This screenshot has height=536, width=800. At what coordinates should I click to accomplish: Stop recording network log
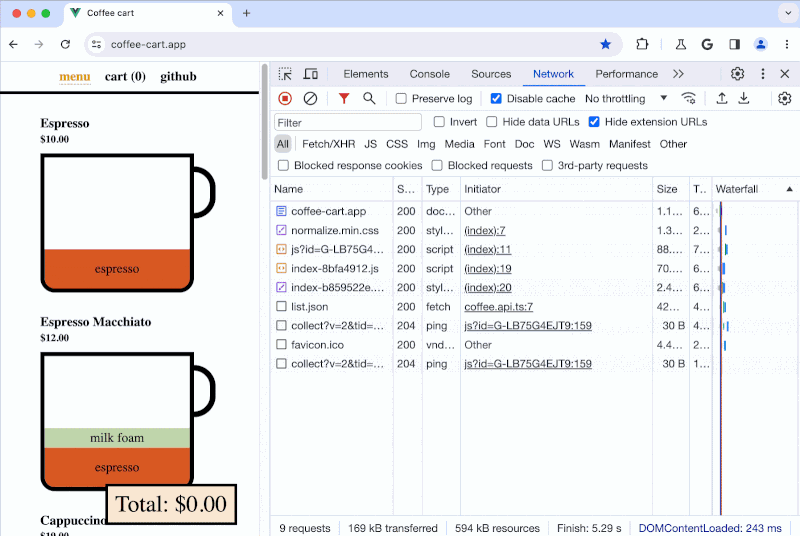click(285, 98)
